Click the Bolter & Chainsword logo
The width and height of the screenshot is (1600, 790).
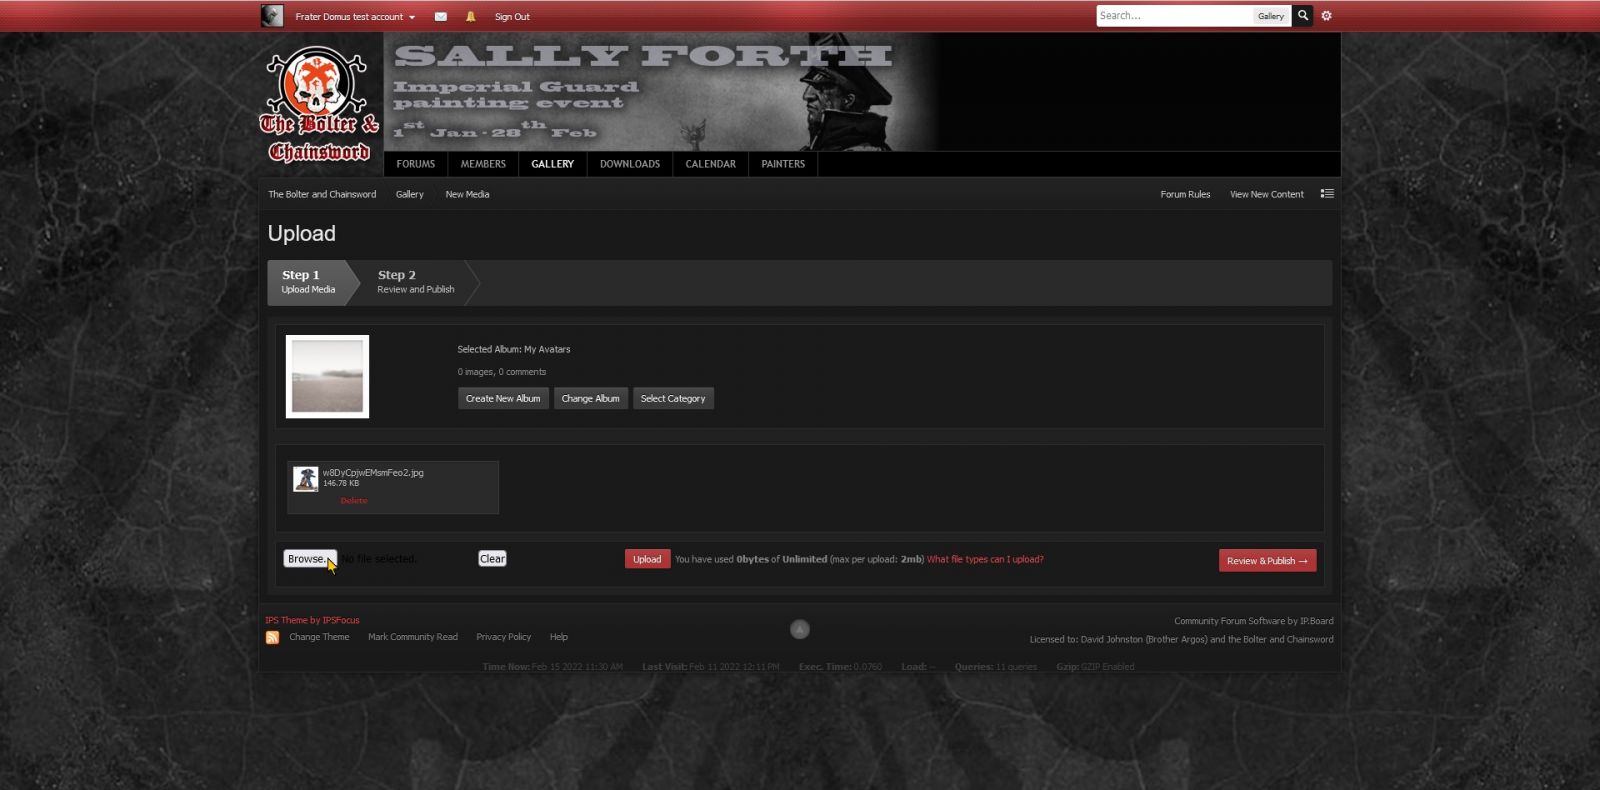pyautogui.click(x=320, y=105)
